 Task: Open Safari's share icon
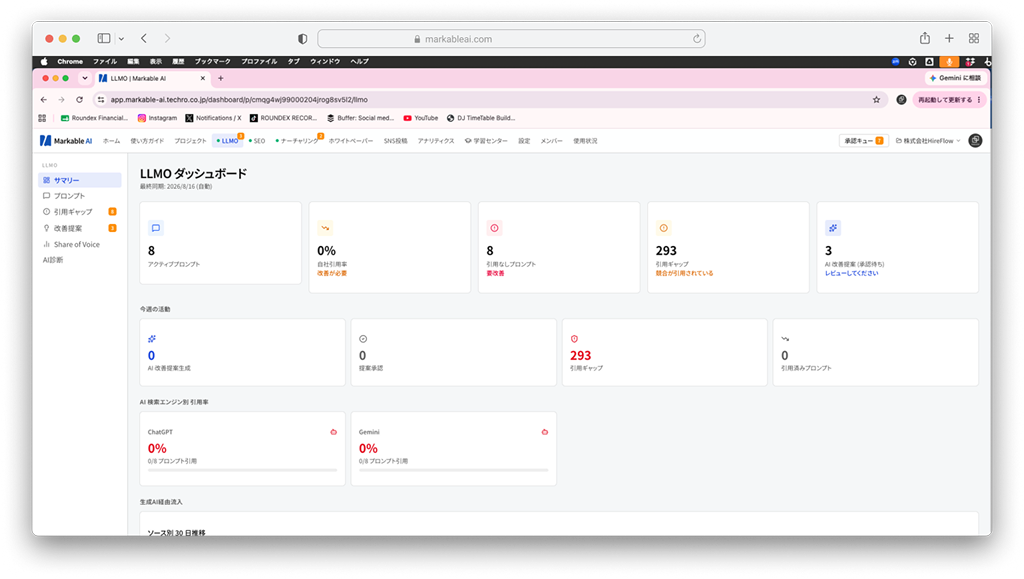[925, 39]
